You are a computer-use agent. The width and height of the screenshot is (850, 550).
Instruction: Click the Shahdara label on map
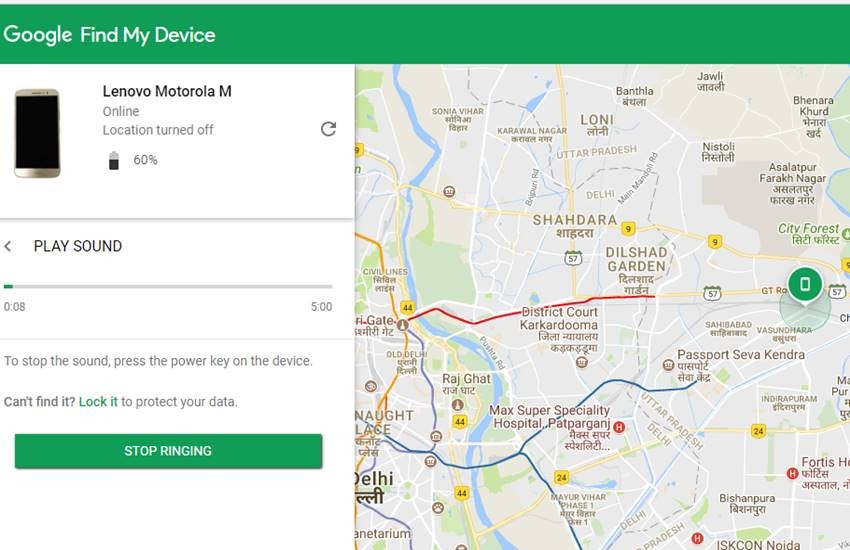click(x=574, y=220)
